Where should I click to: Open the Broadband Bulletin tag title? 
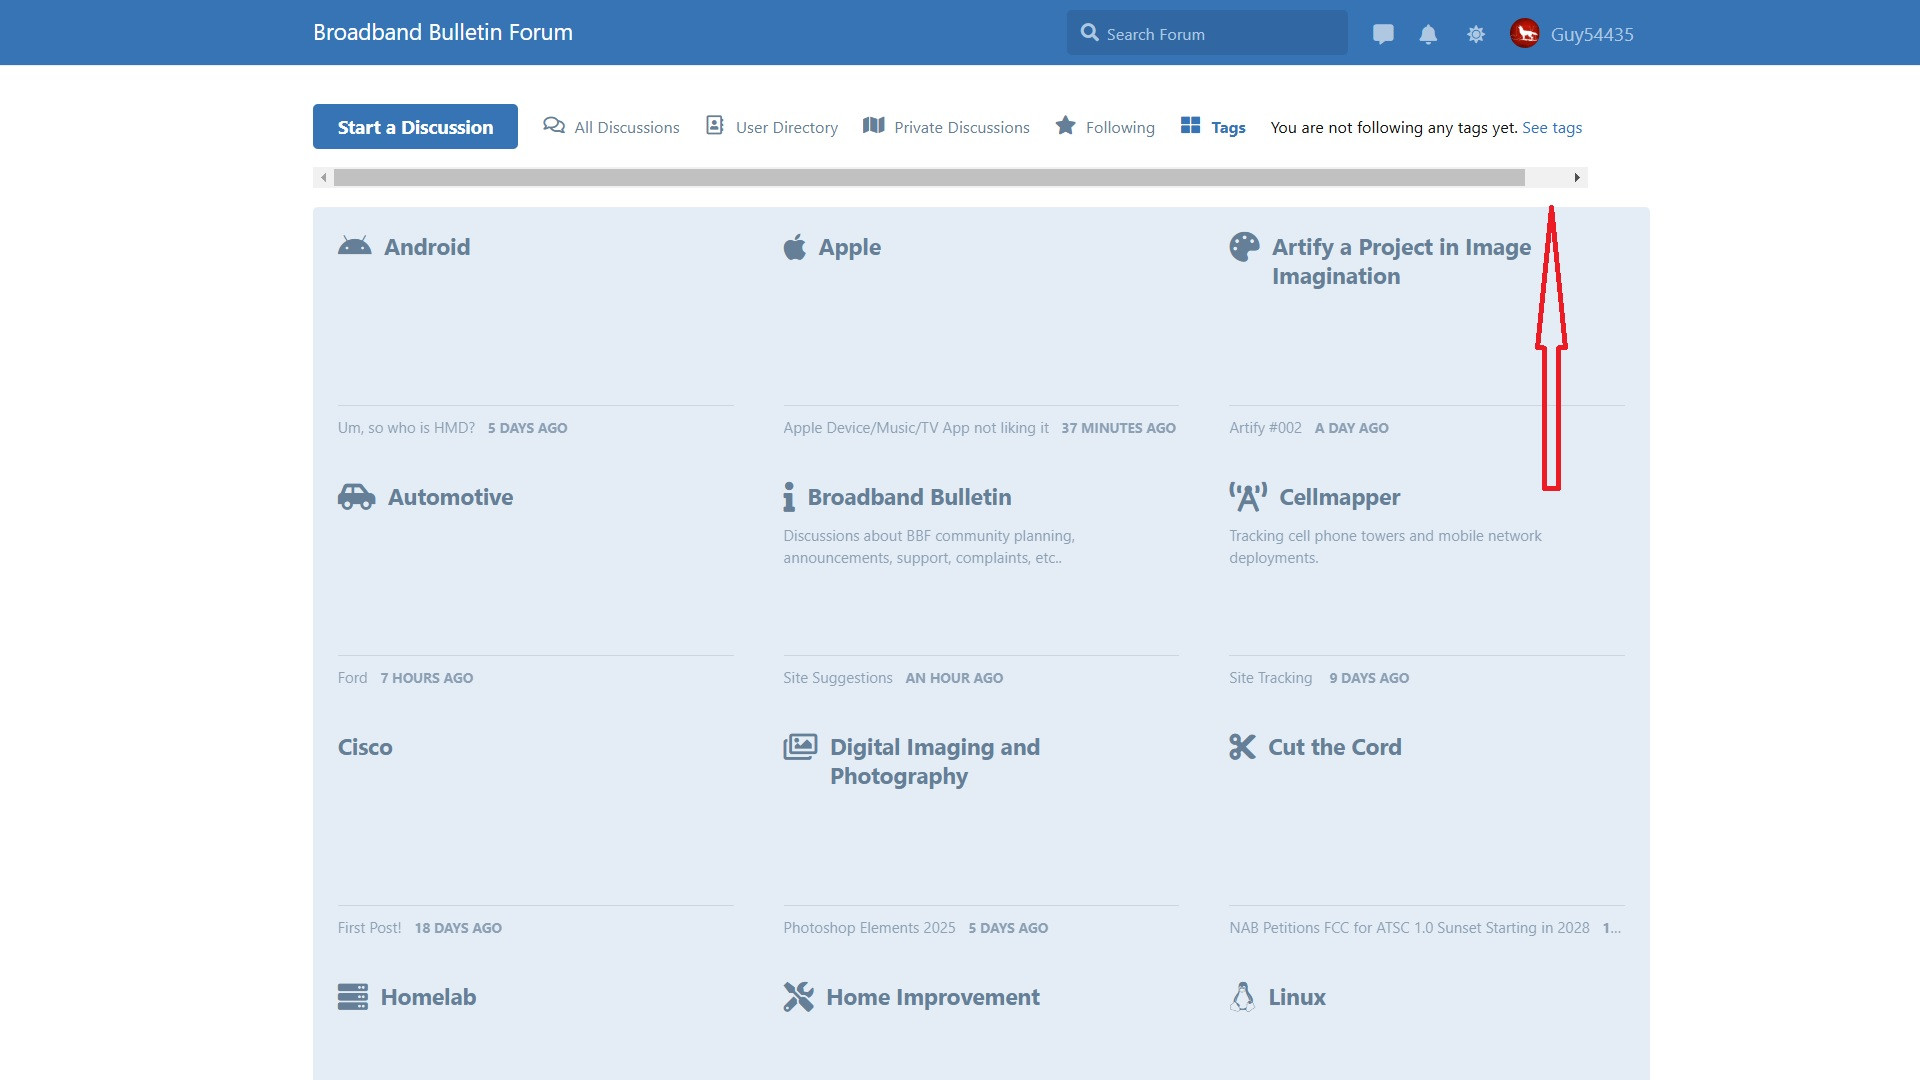909,497
